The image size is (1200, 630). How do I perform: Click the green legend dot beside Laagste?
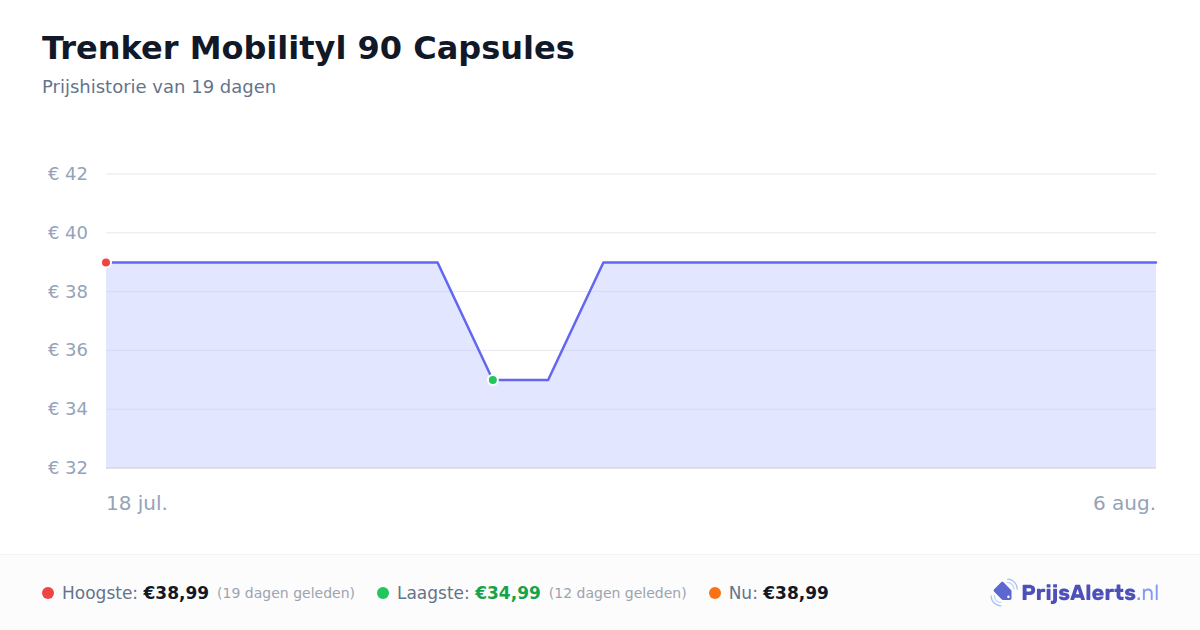click(x=383, y=593)
